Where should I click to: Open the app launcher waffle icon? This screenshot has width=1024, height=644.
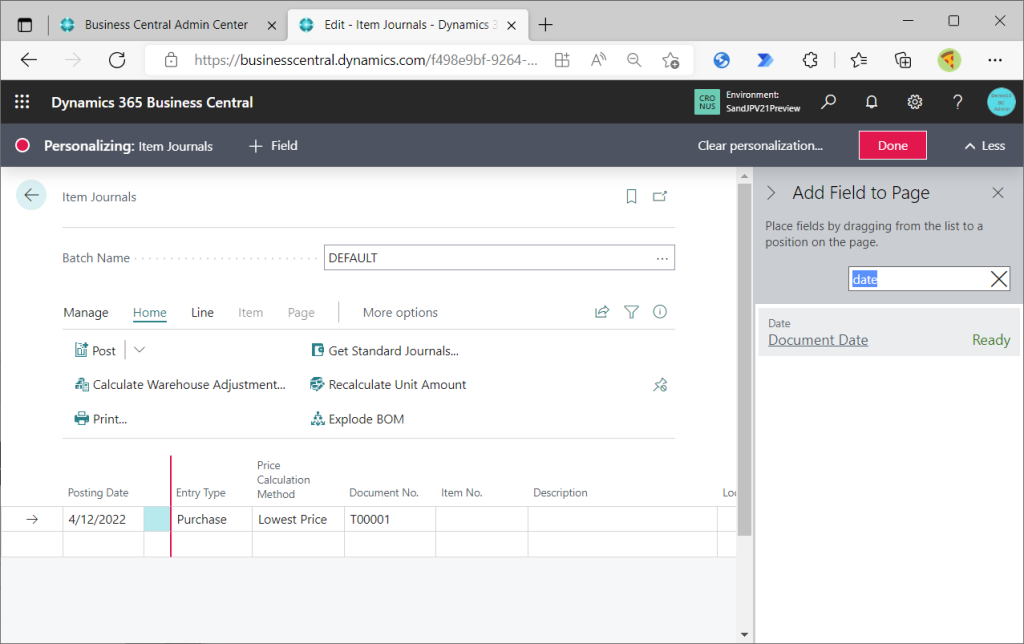22,102
